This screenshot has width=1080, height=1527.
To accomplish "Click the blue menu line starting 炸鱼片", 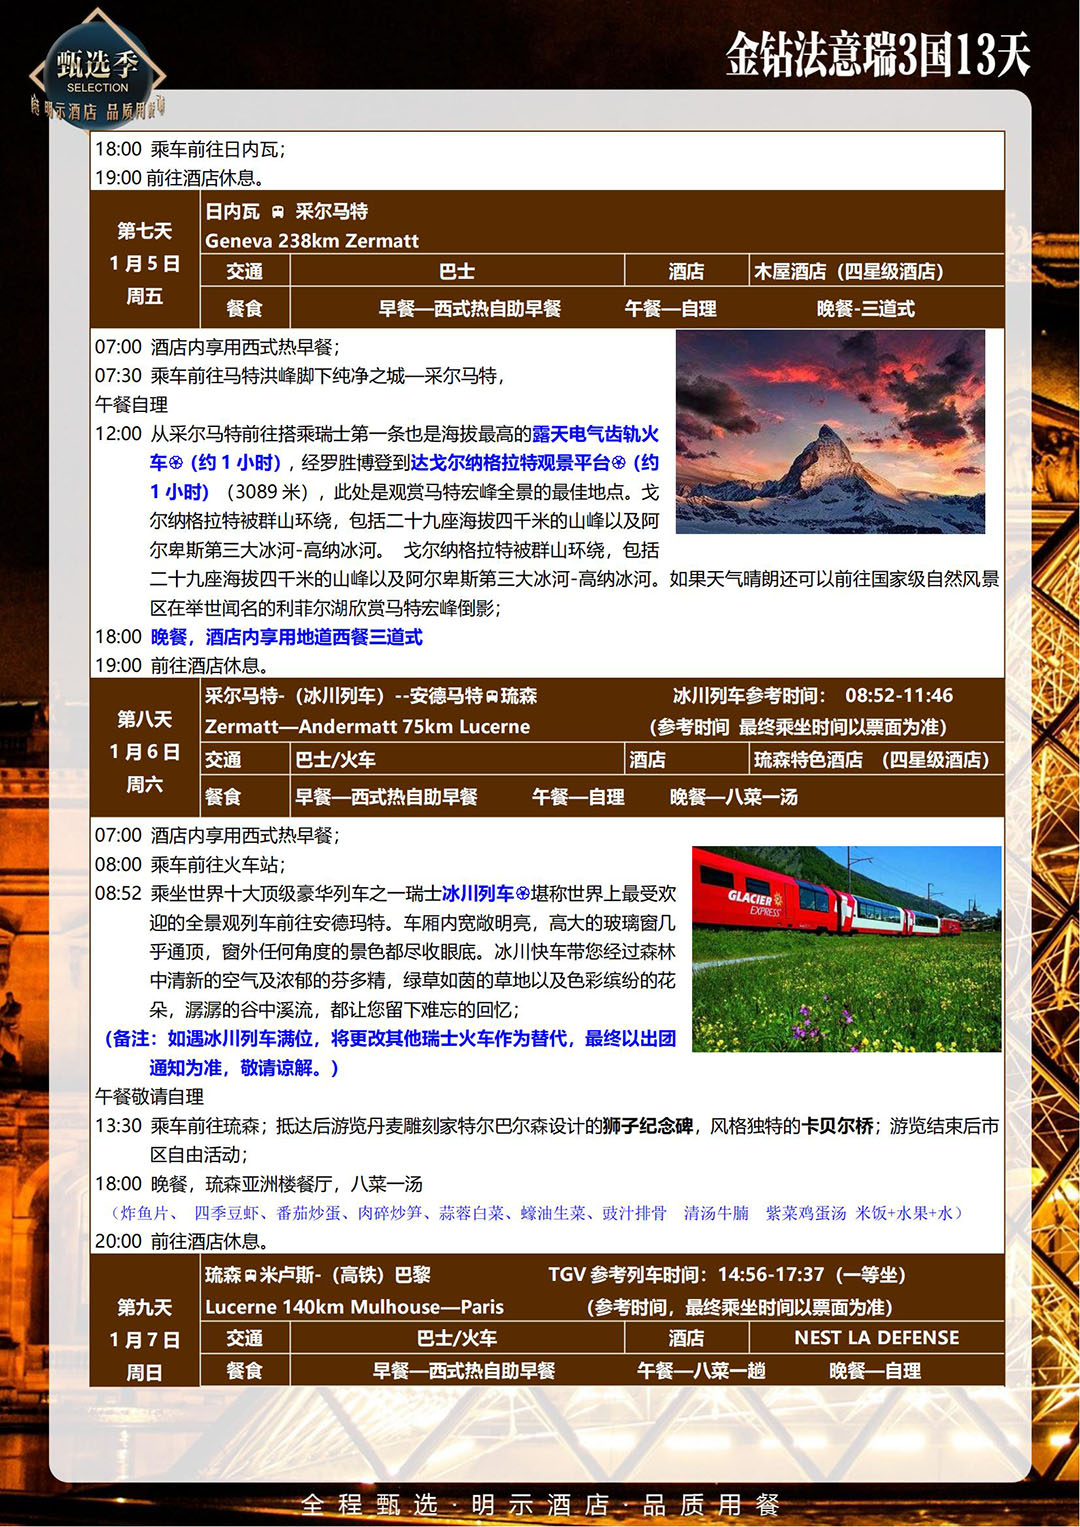I will (536, 1213).
